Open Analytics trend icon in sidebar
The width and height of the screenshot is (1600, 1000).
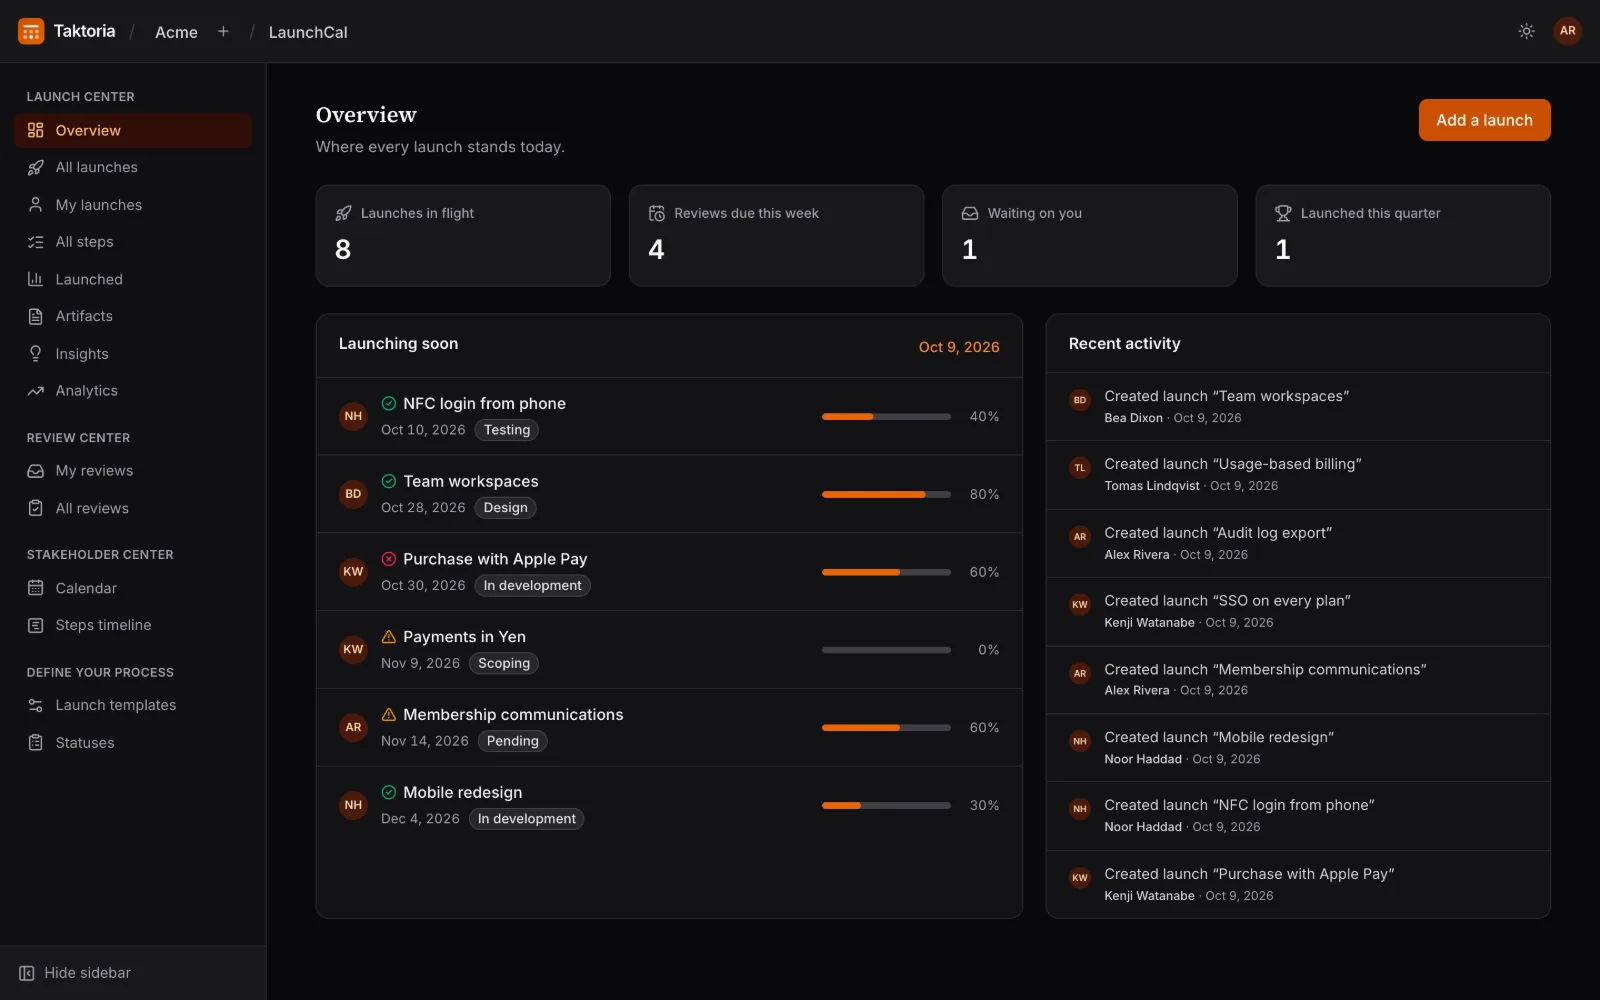36,391
